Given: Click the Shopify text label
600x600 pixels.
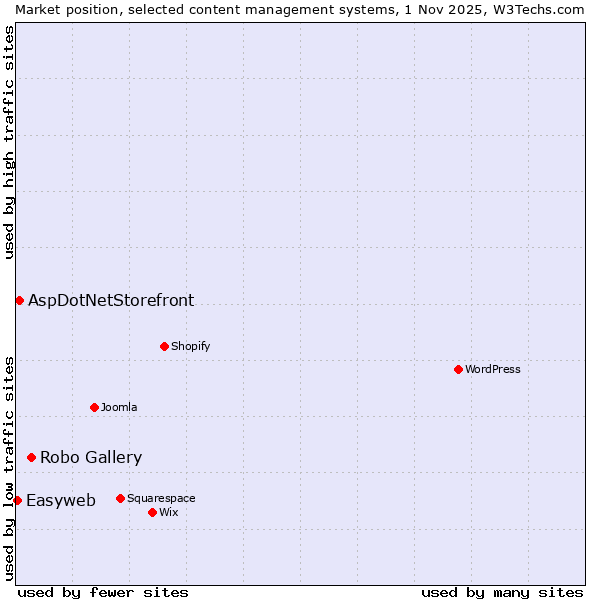Looking at the screenshot, I should coord(190,346).
